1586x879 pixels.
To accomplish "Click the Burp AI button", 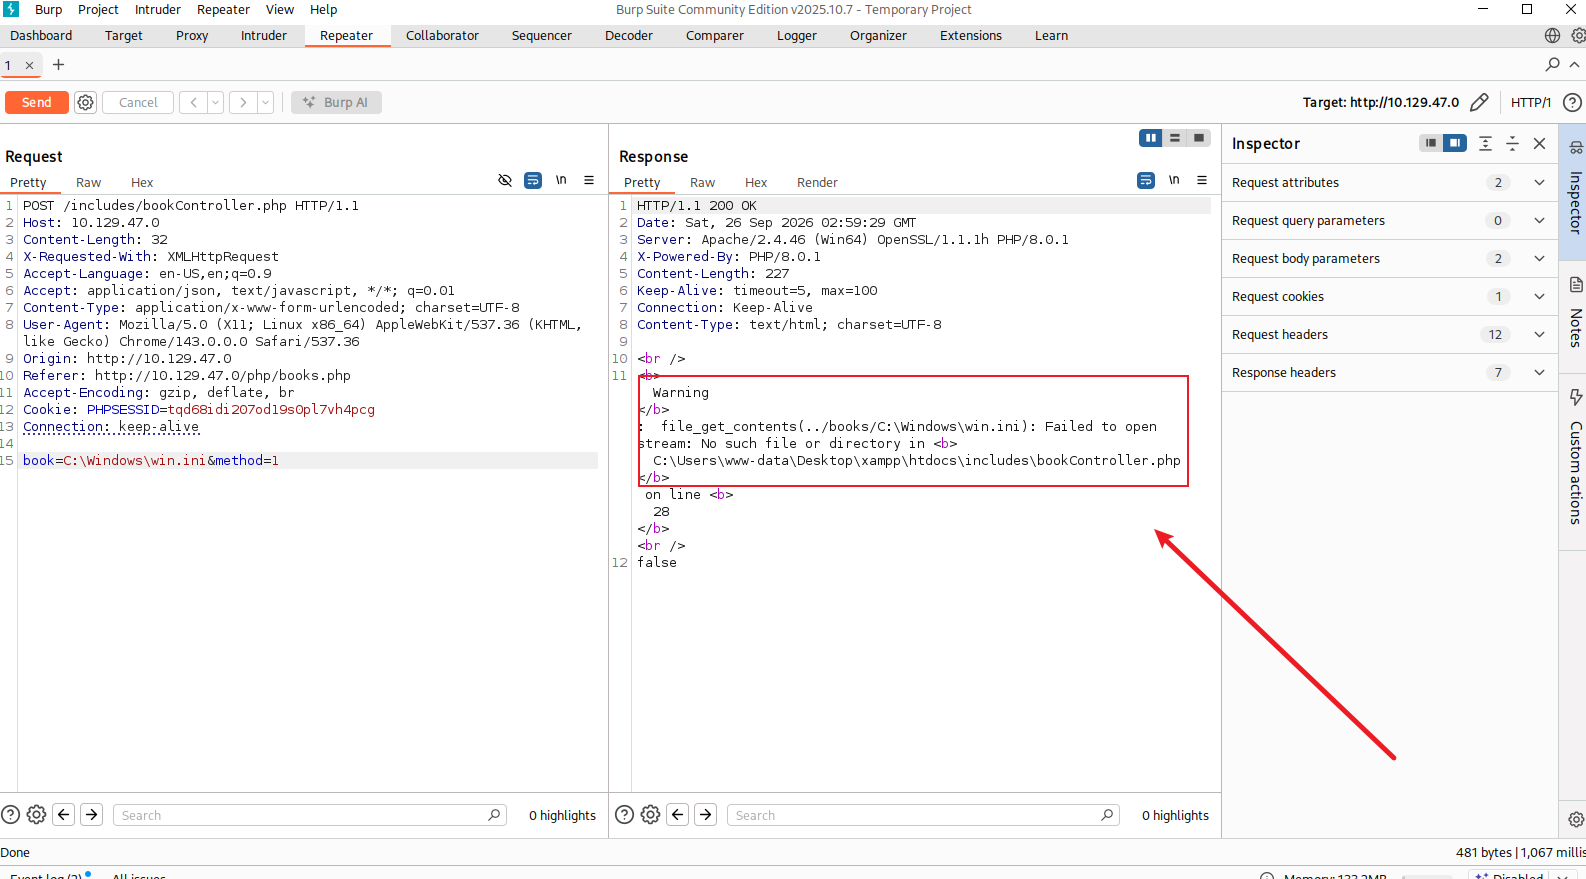I will tap(337, 102).
